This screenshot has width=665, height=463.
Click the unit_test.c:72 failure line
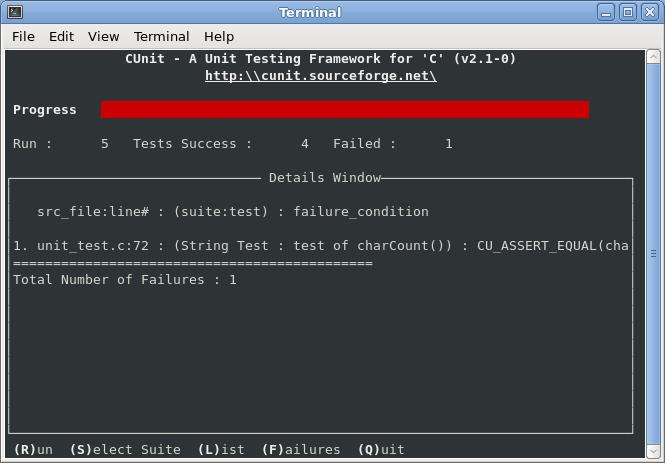tap(321, 246)
